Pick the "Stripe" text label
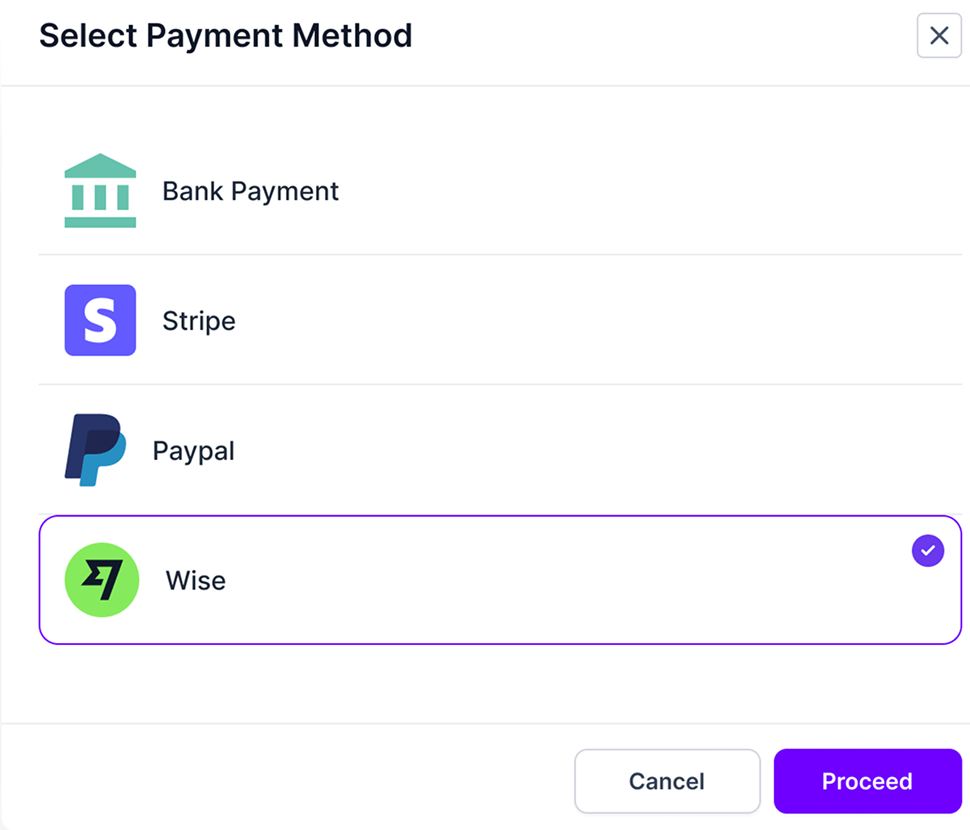The height and width of the screenshot is (830, 970). (199, 321)
